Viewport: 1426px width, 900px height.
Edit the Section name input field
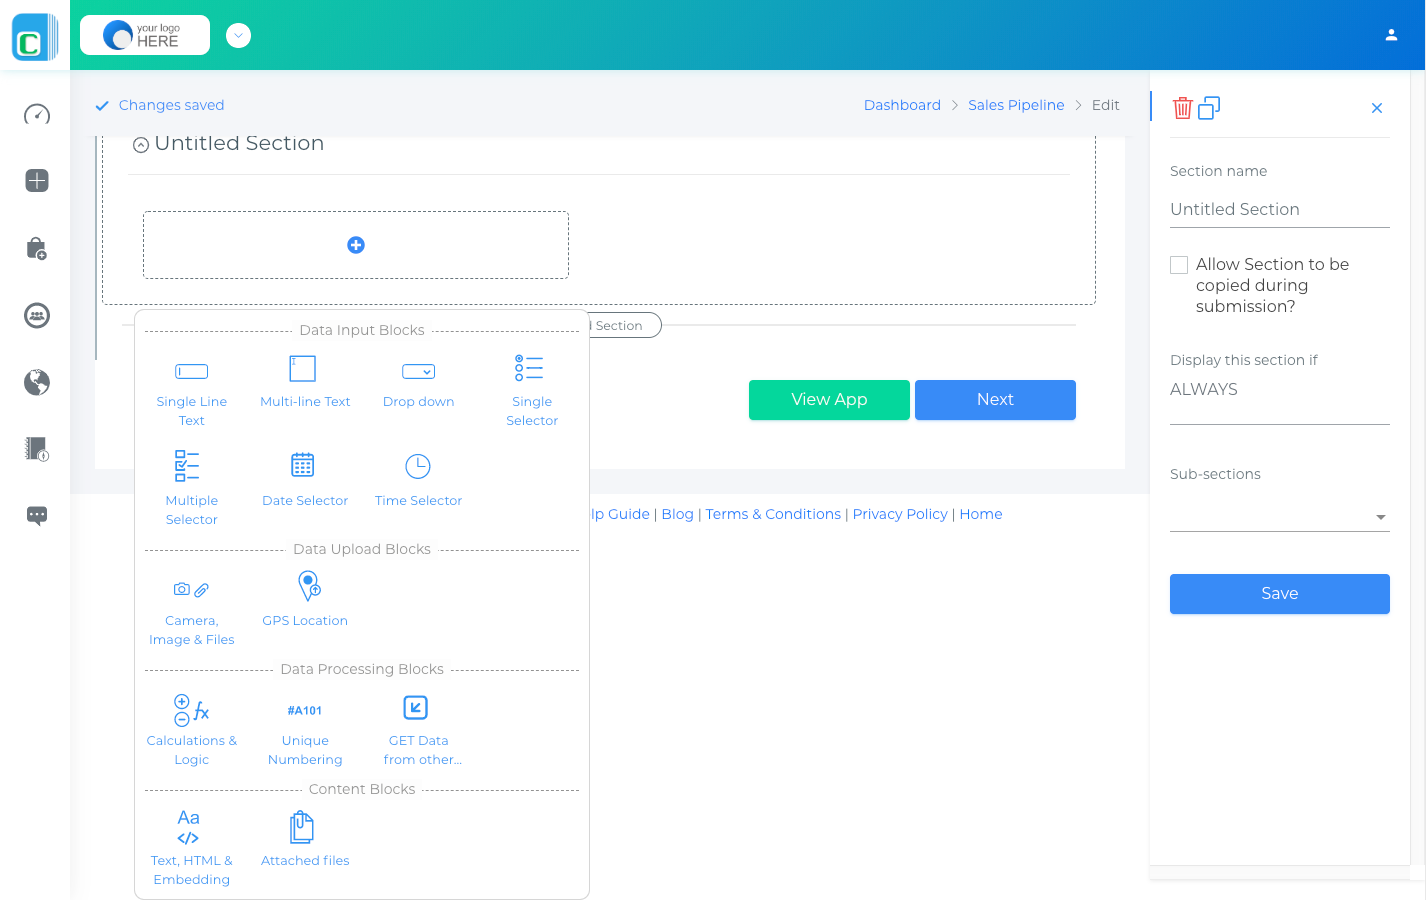[1280, 209]
